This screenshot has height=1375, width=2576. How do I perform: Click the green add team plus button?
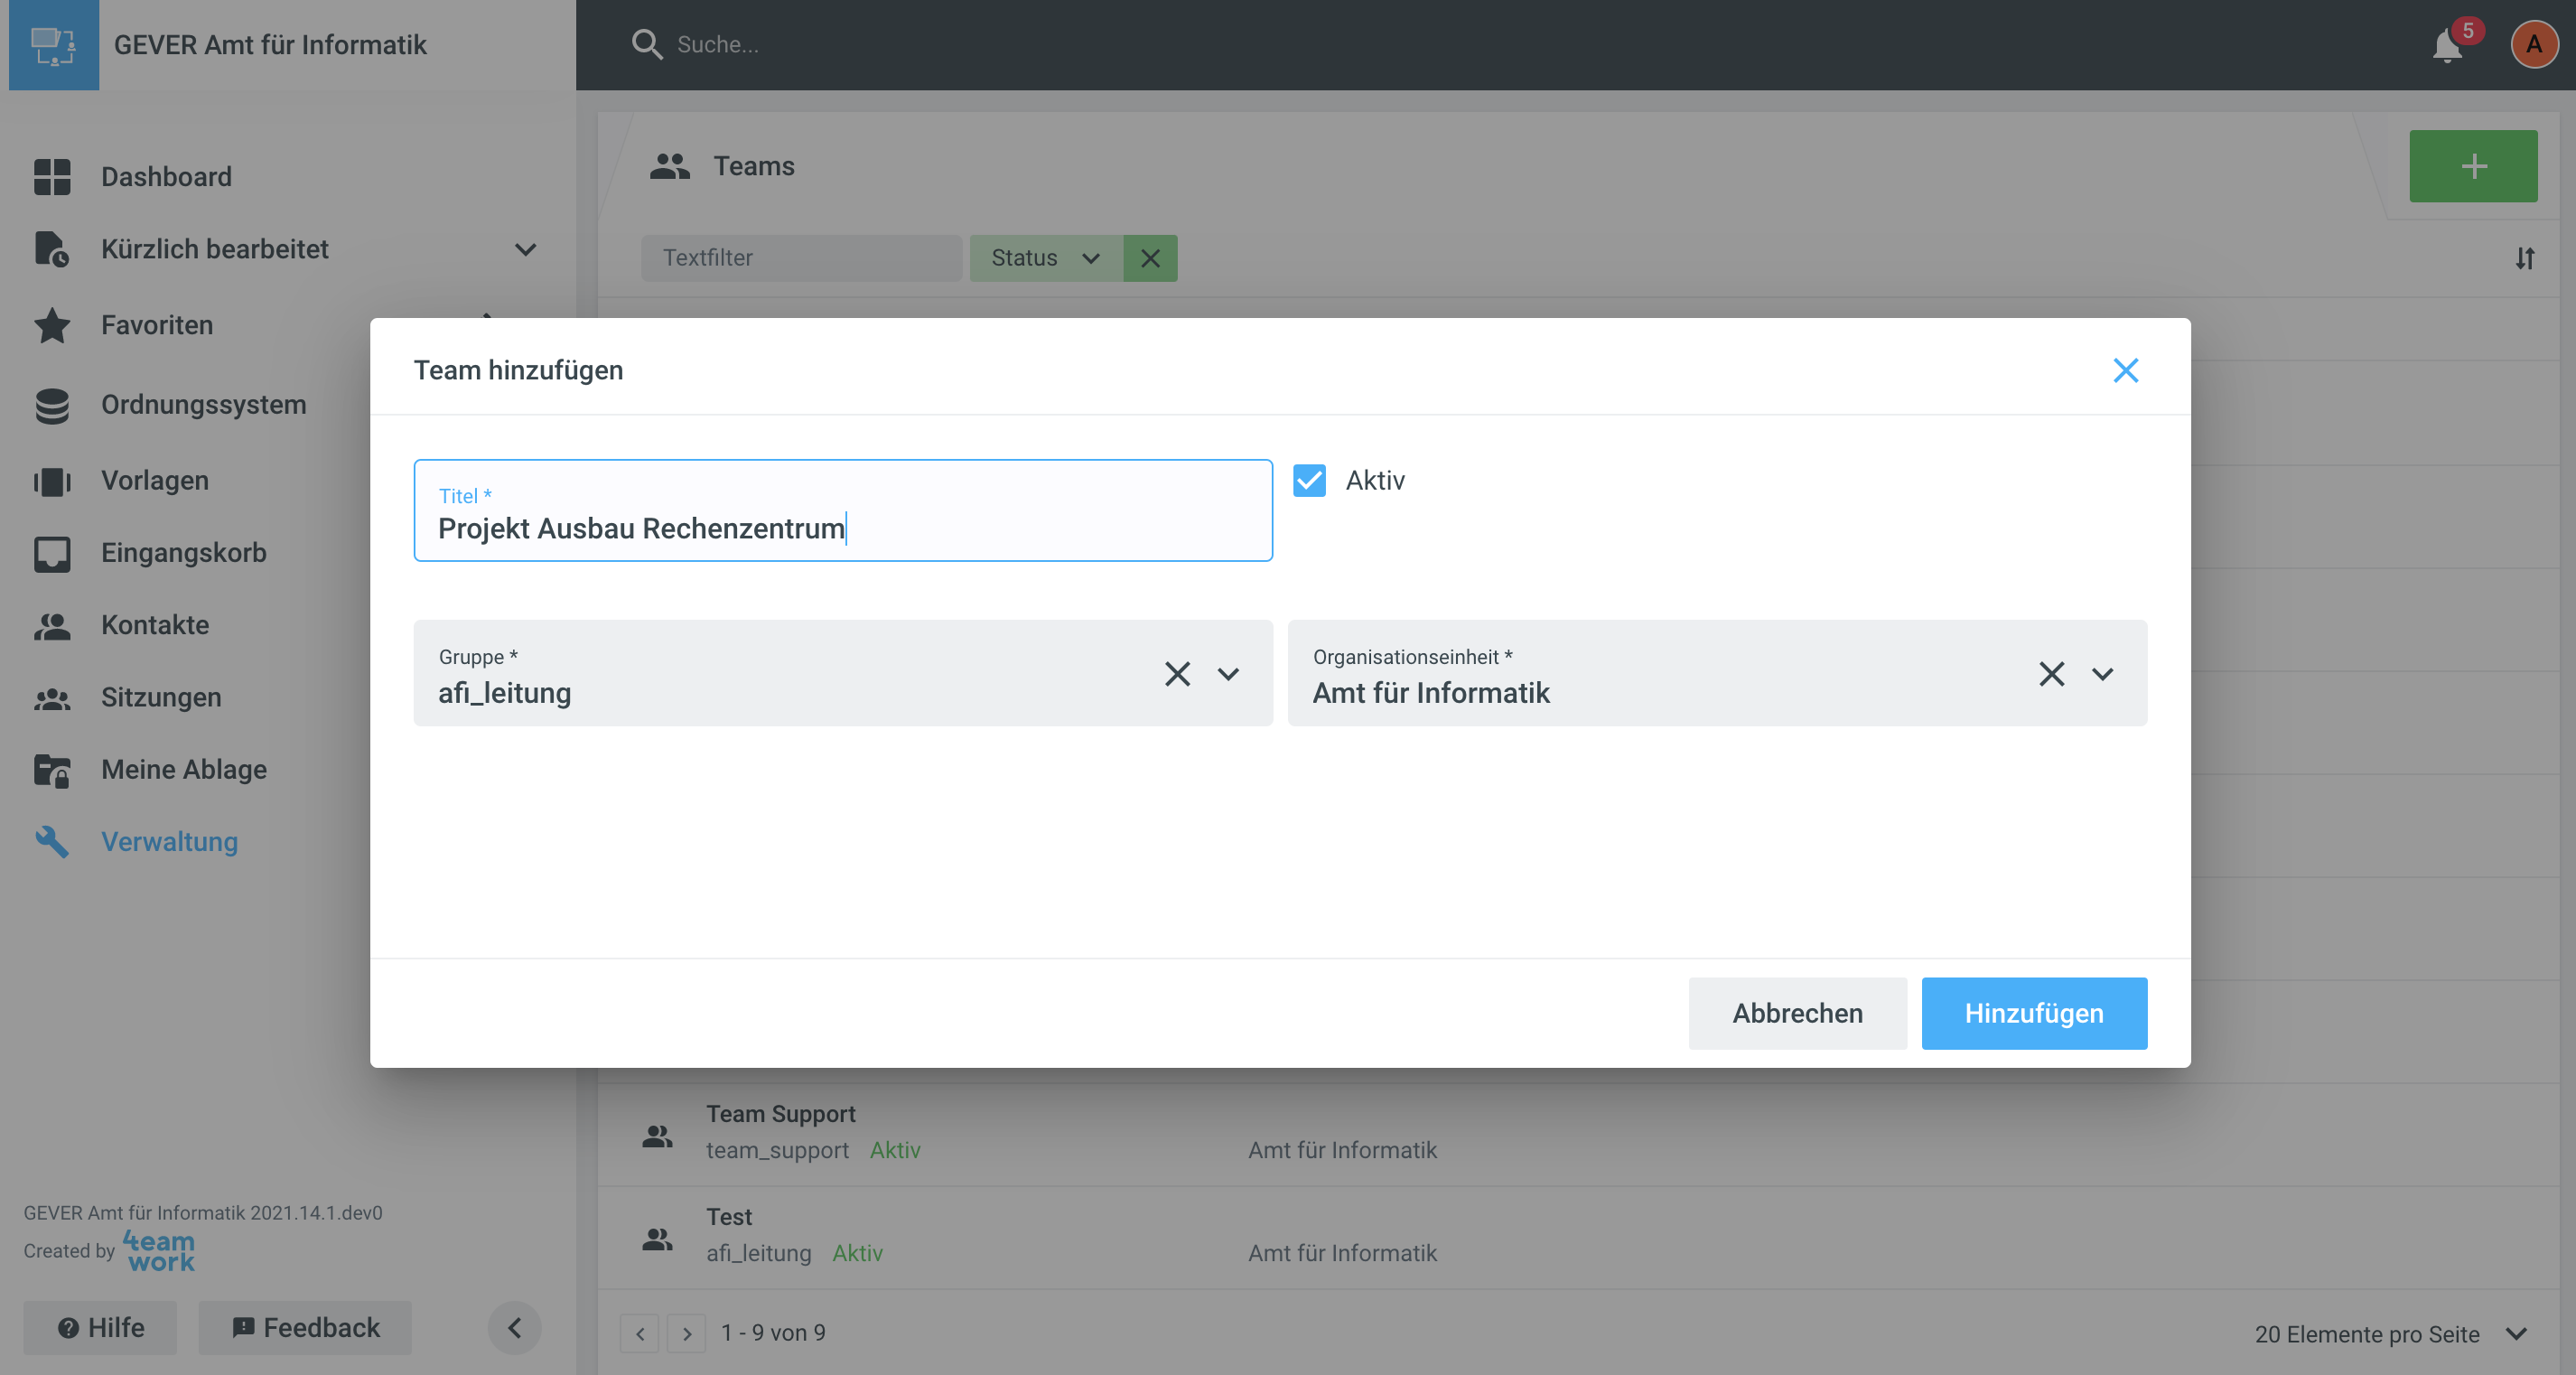2472,166
